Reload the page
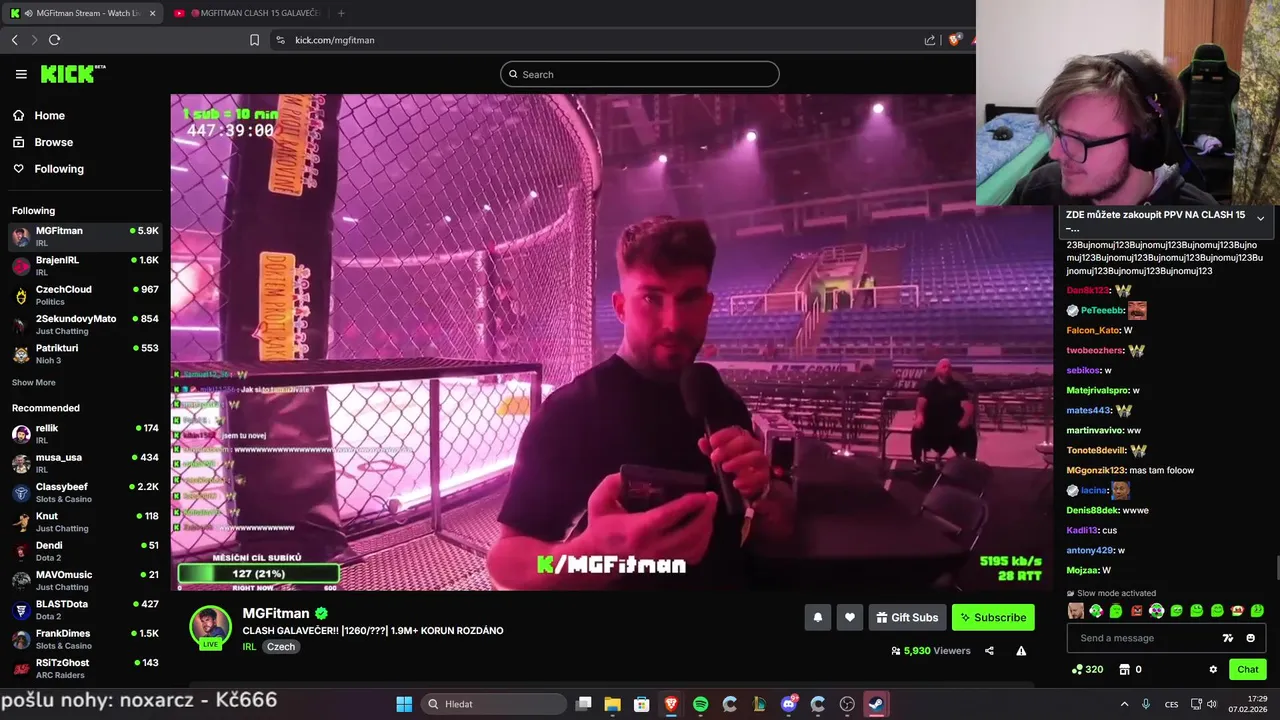The height and width of the screenshot is (720, 1280). (x=54, y=40)
